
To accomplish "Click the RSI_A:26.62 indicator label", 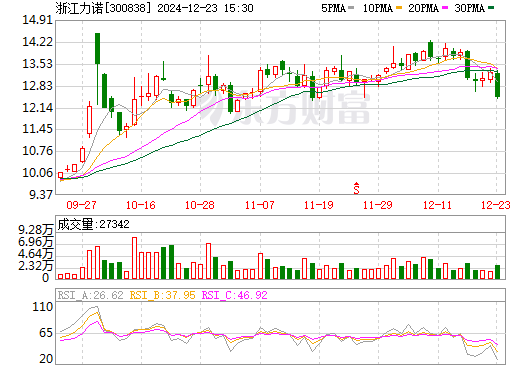I will 90,295.
